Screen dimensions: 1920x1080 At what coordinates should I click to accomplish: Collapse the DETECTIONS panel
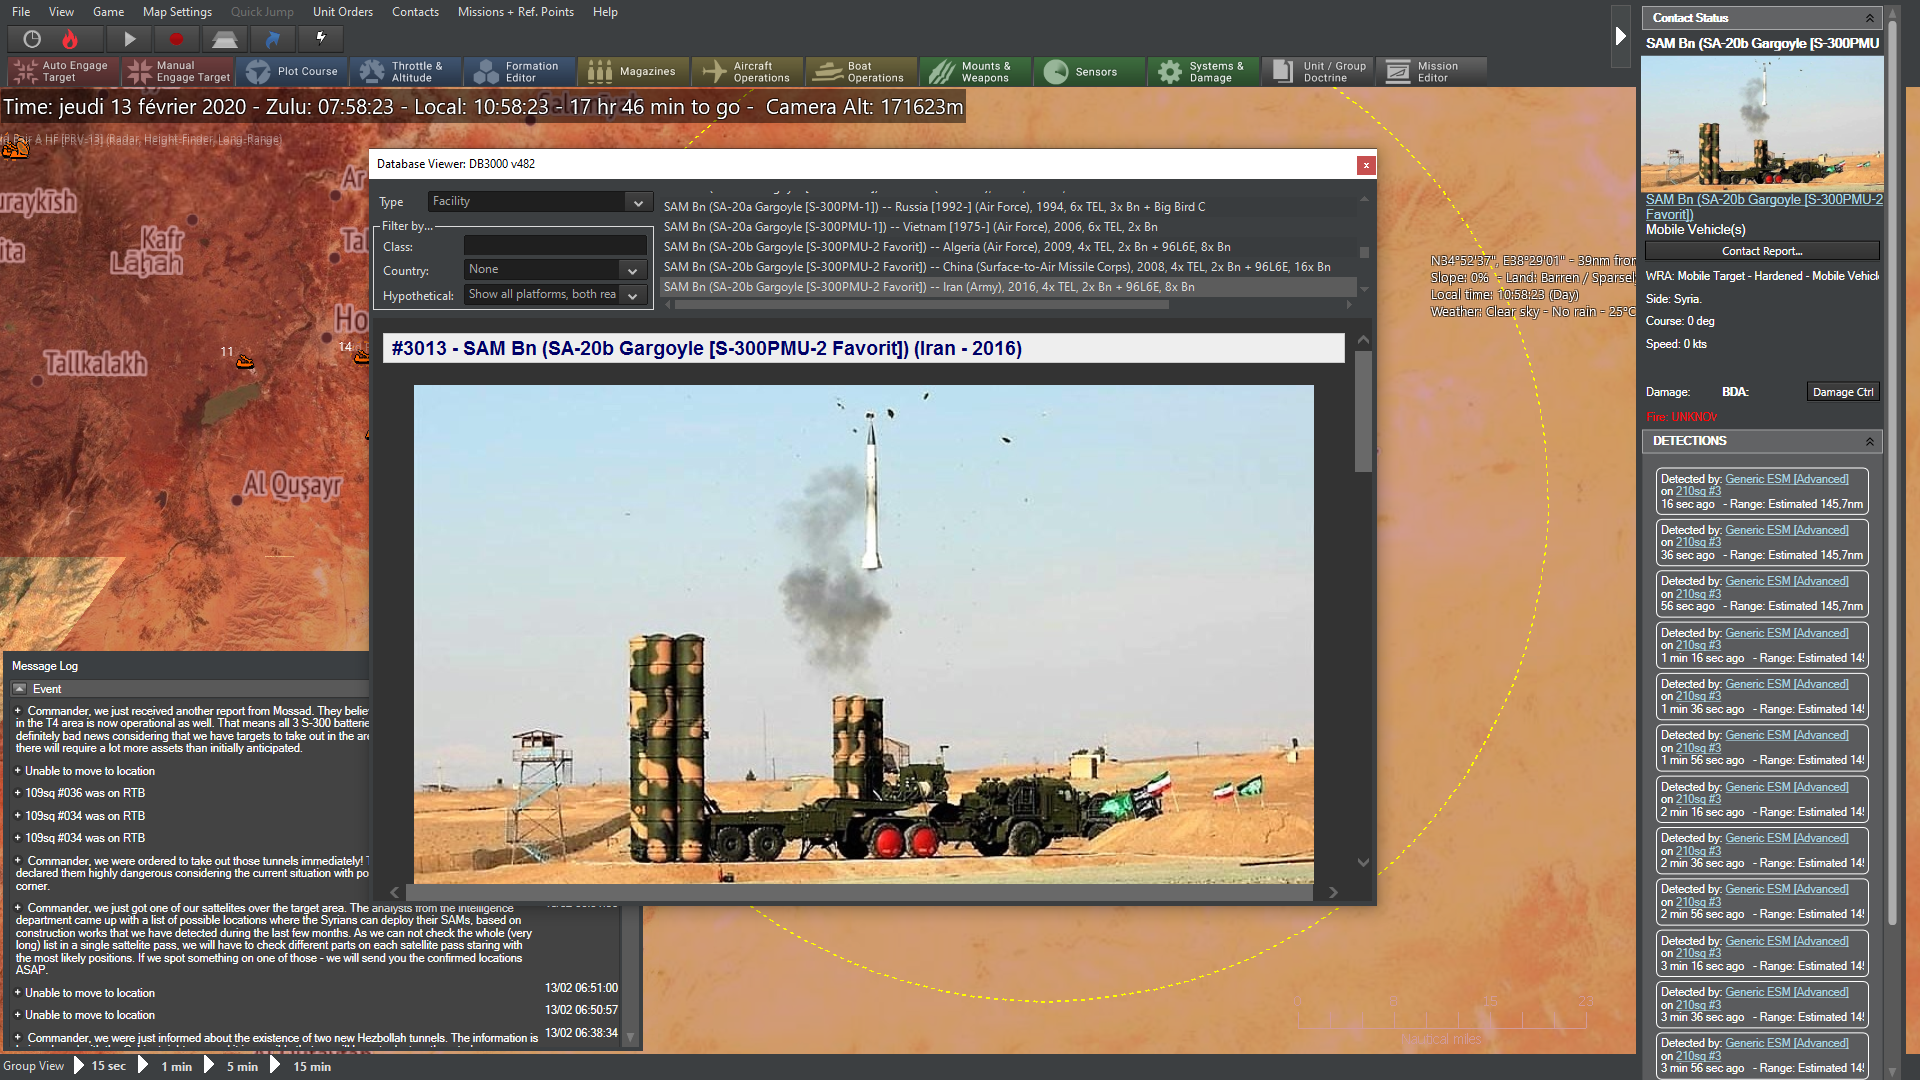(1869, 441)
